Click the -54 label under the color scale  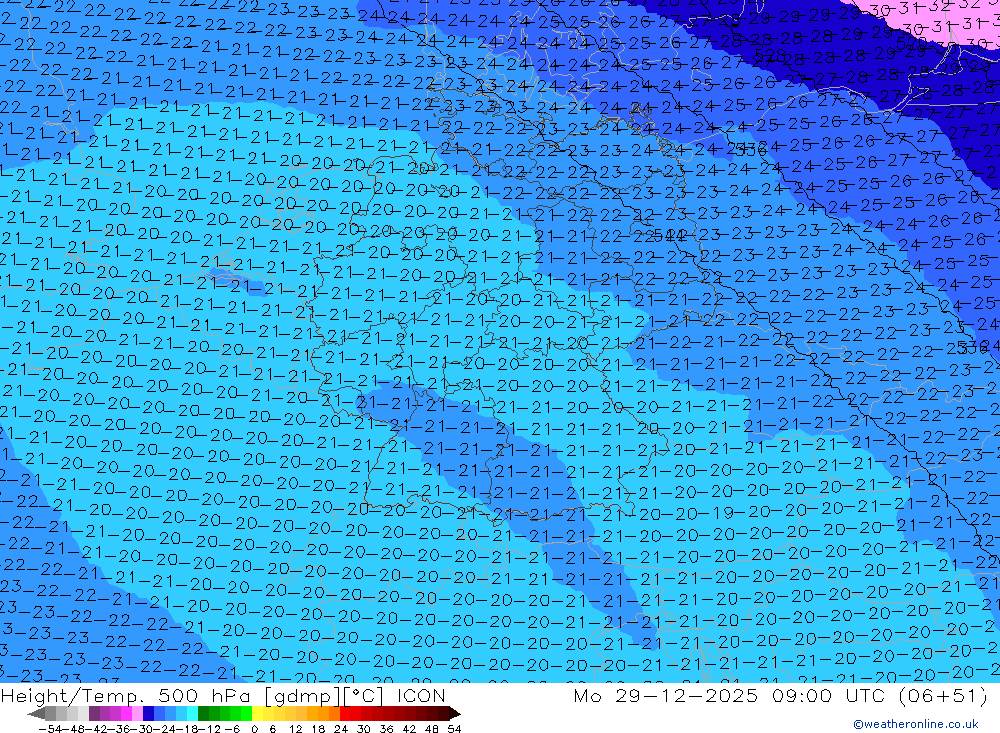(51, 729)
